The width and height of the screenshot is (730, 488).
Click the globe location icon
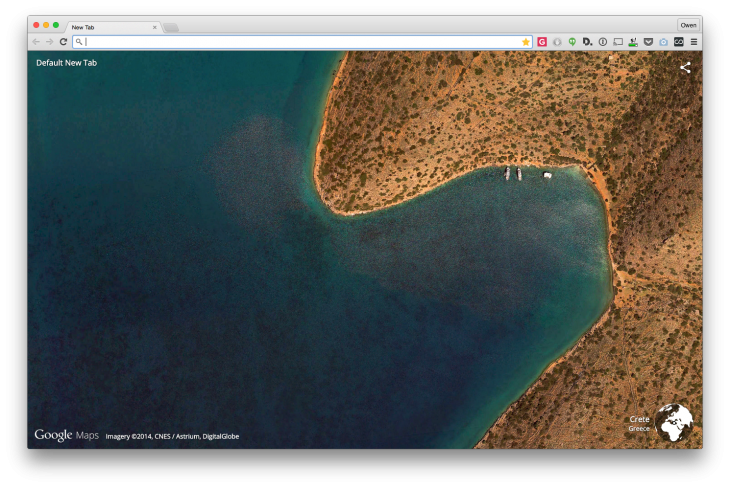pos(674,423)
